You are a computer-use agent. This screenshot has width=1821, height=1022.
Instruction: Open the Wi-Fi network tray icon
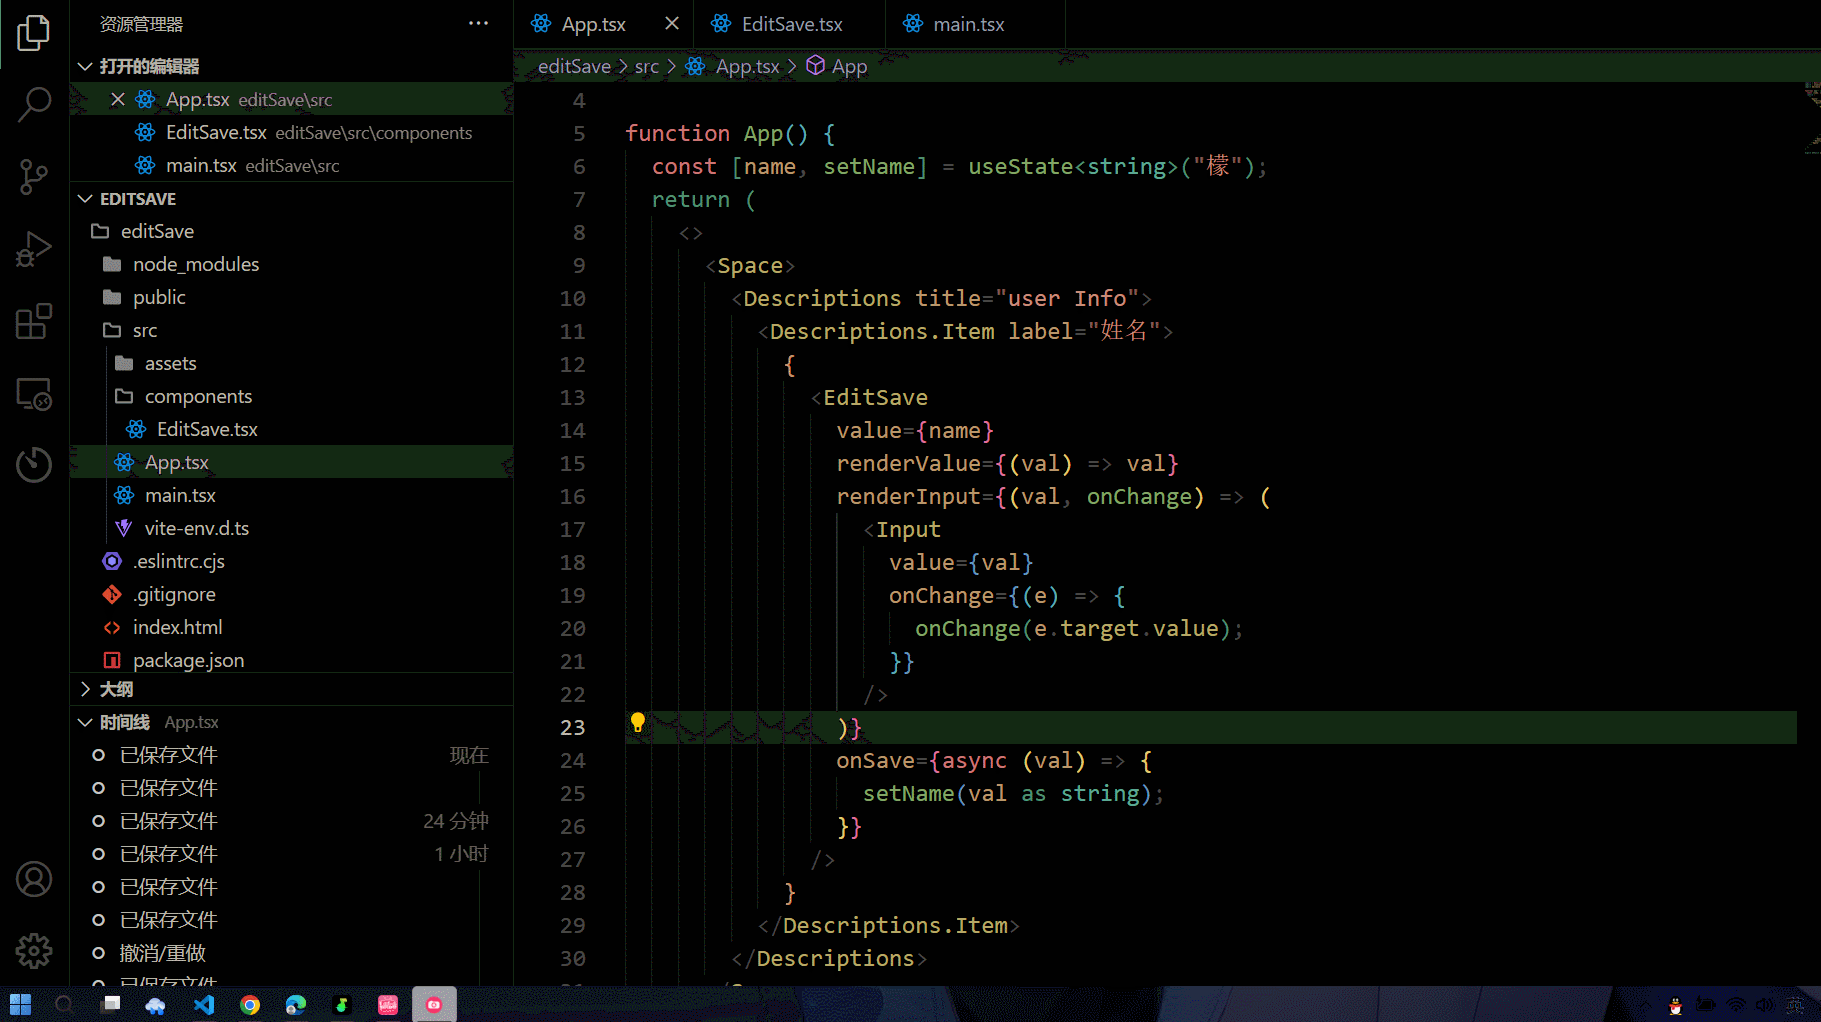pos(1736,1005)
